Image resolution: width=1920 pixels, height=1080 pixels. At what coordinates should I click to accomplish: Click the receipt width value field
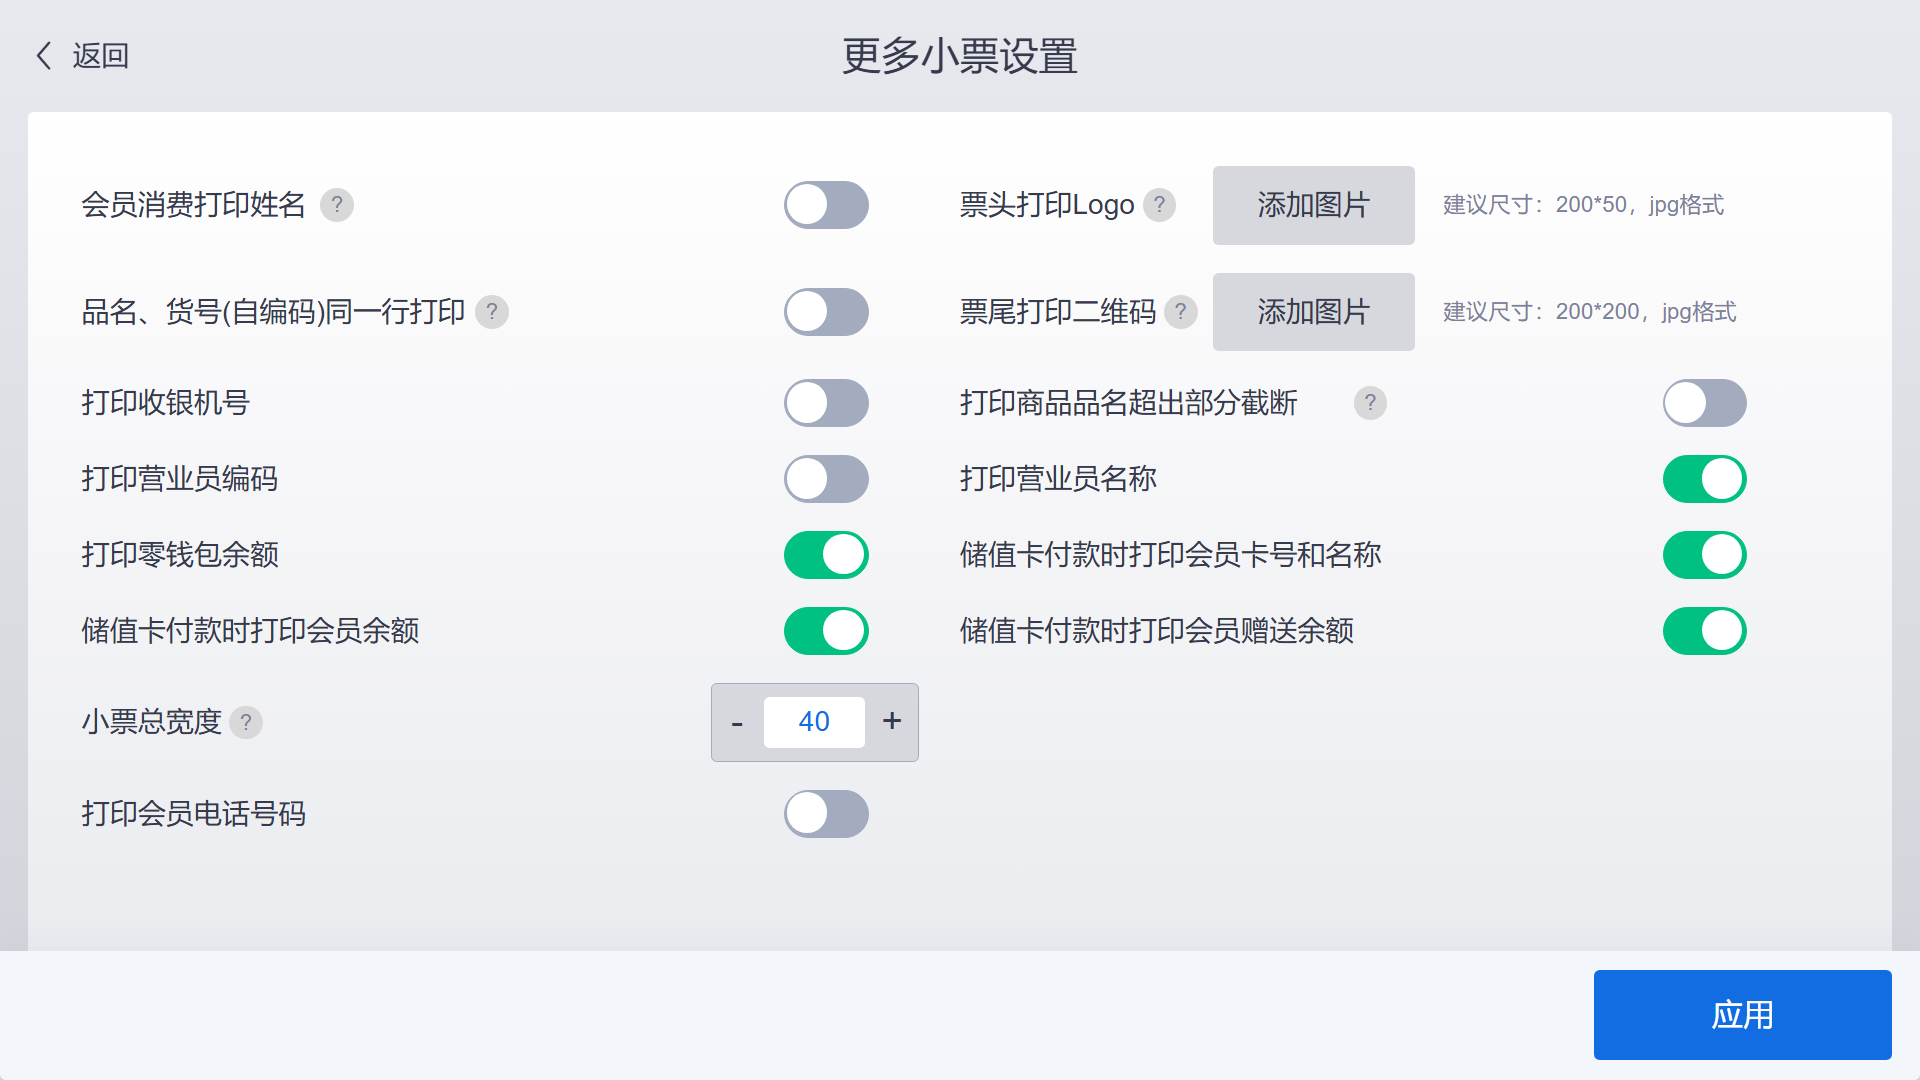click(x=814, y=722)
